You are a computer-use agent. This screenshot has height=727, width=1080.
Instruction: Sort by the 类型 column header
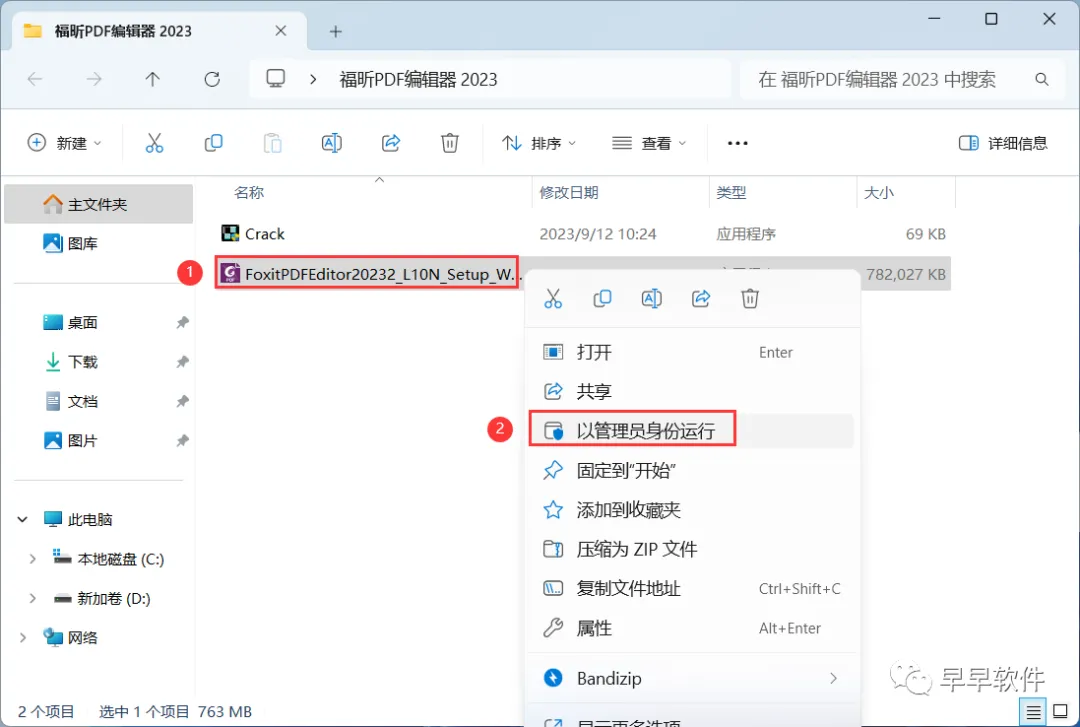pyautogui.click(x=731, y=192)
